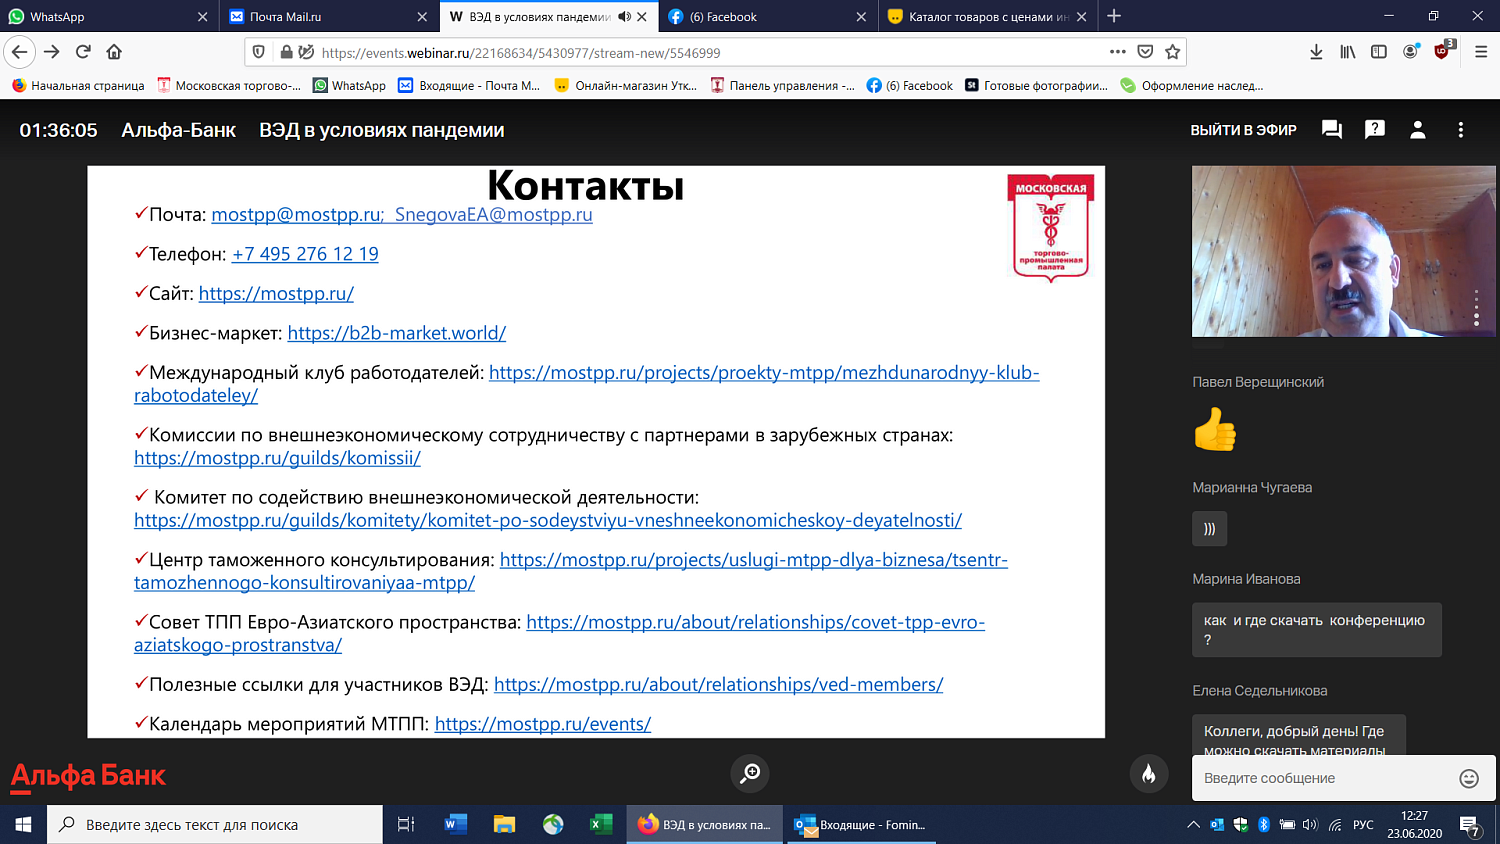Viewport: 1500px width, 844px height.
Task: Click Марина Иванова's chat message
Action: (1316, 630)
